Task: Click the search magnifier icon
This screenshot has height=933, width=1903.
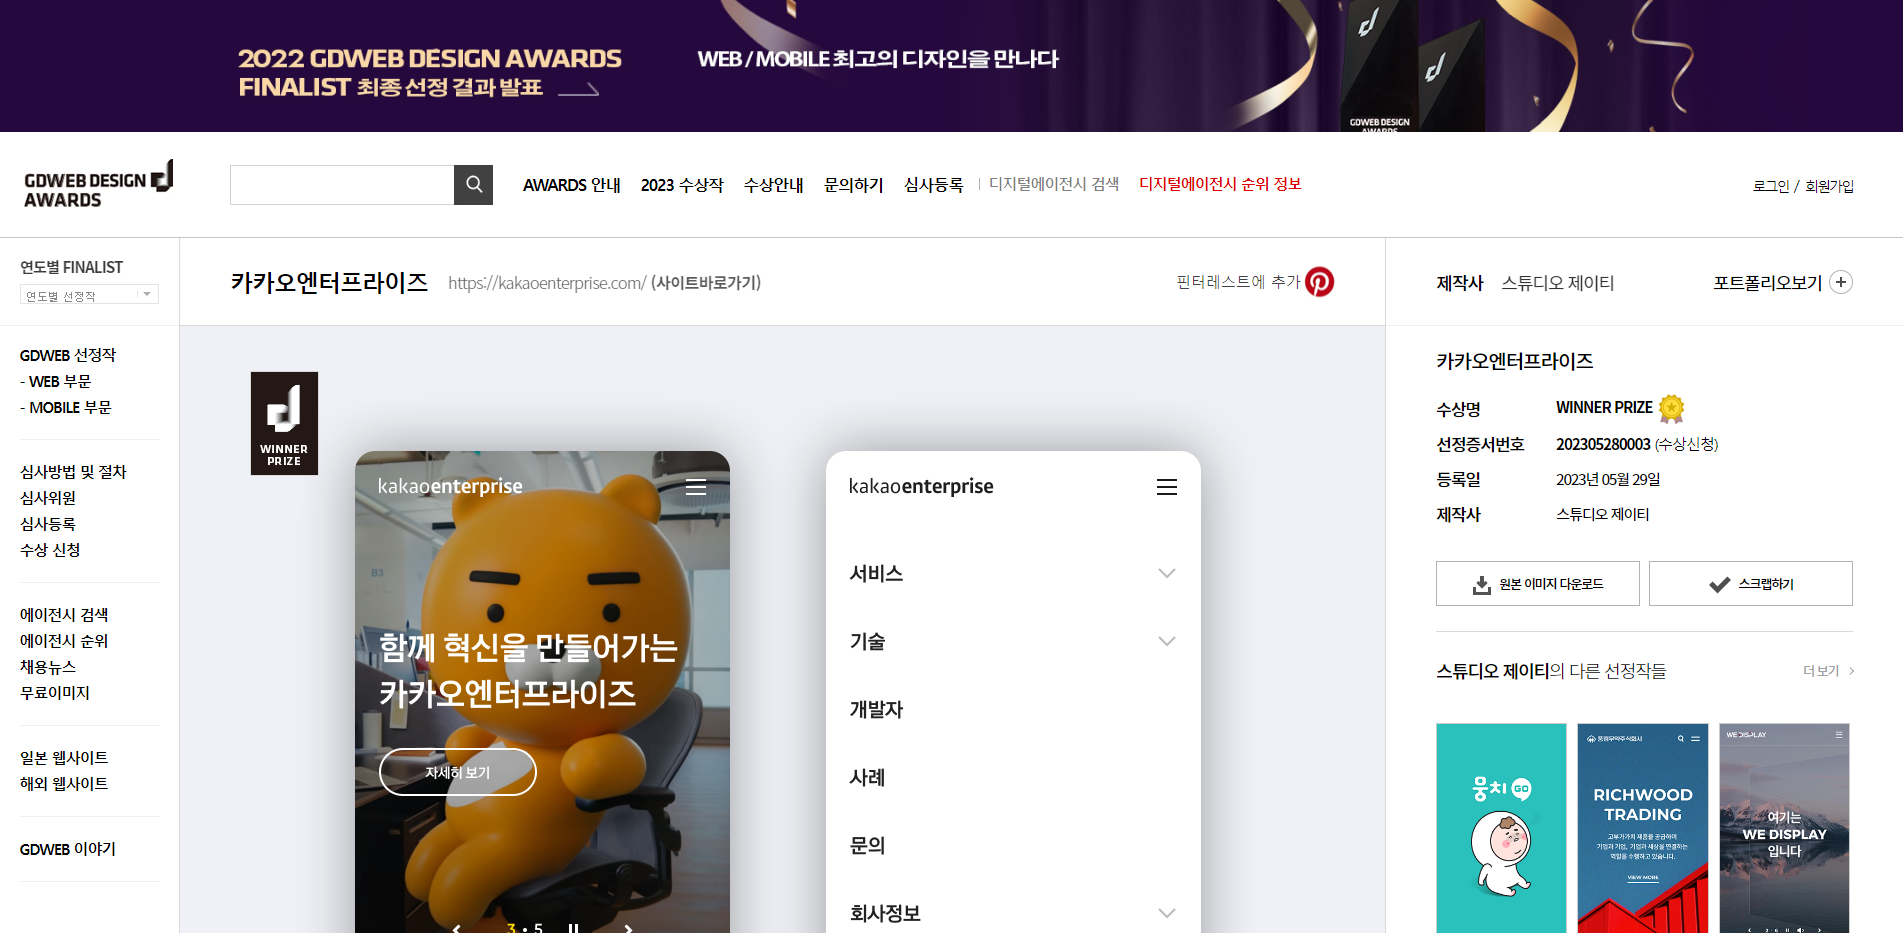Action: tap(473, 184)
